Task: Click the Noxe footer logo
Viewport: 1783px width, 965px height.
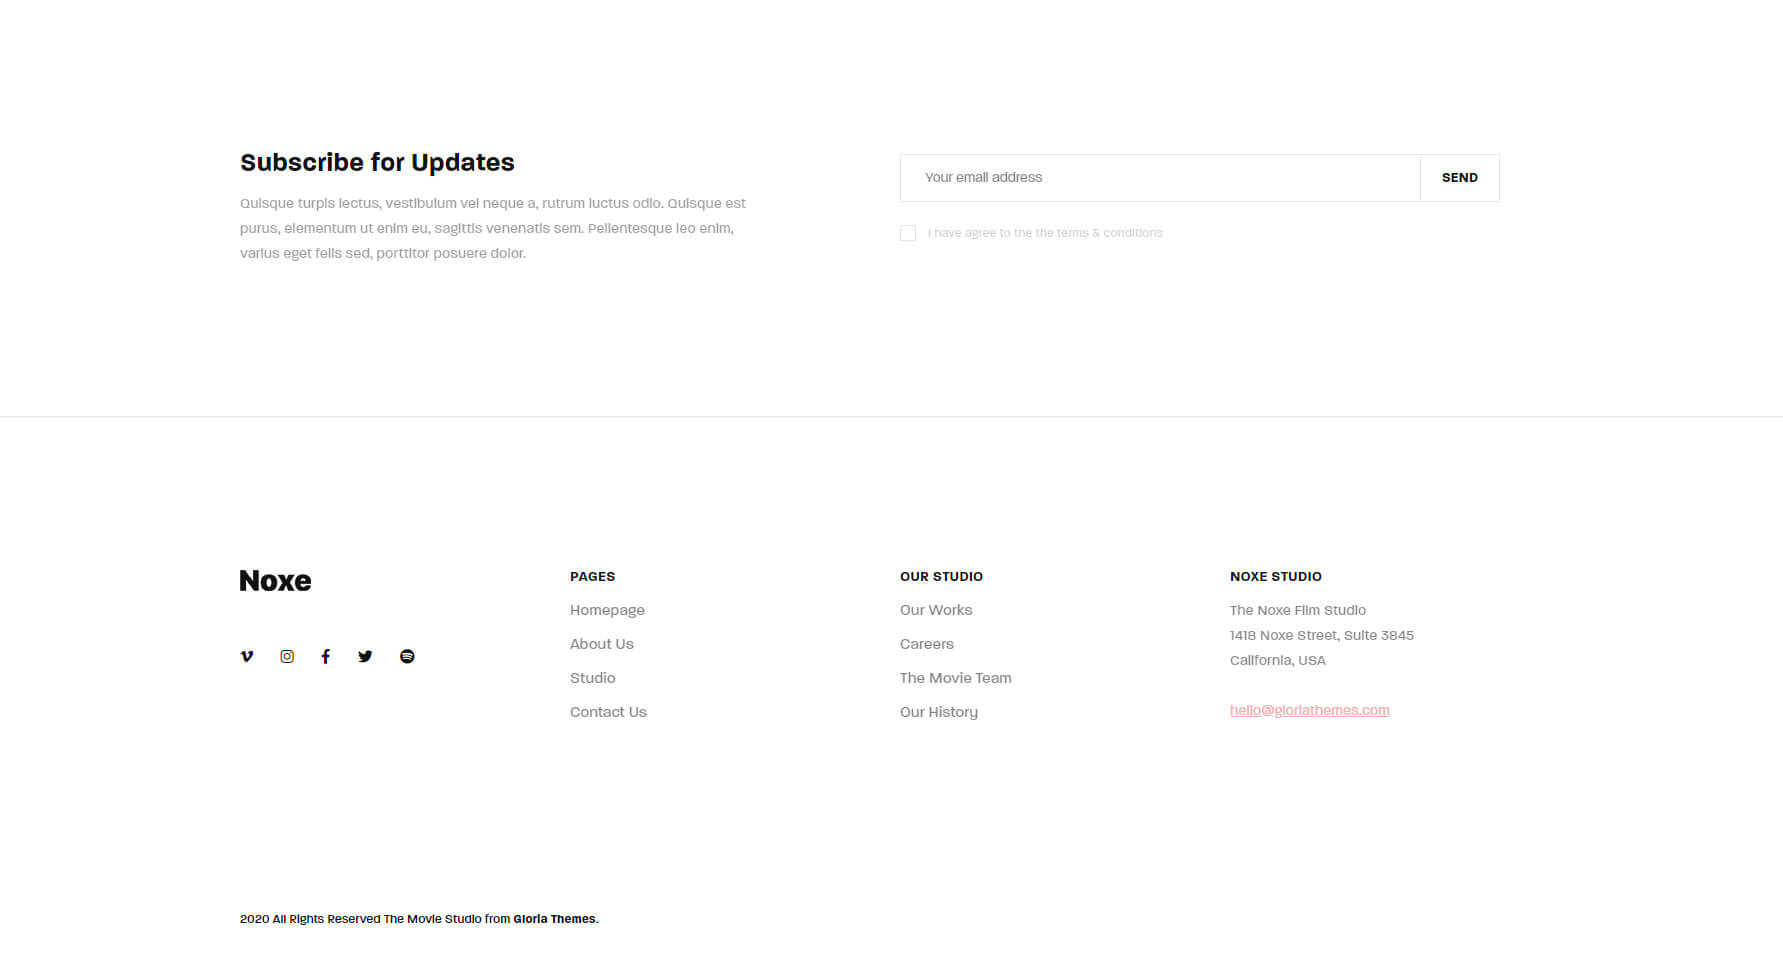Action: (x=275, y=581)
